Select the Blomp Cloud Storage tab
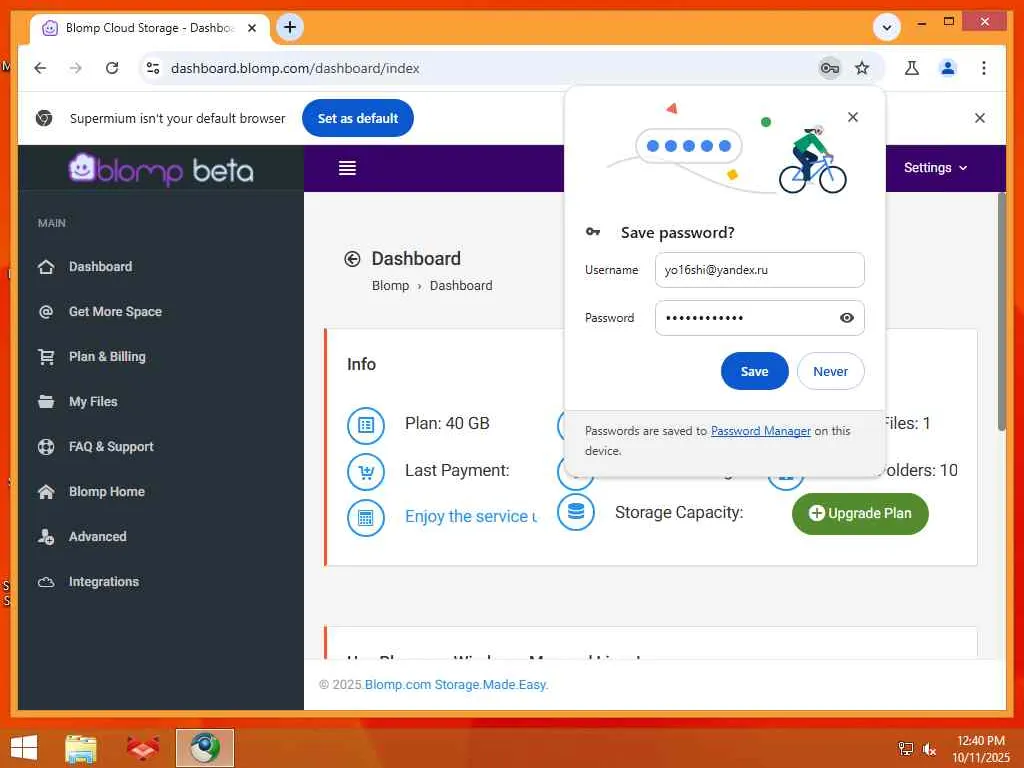1024x768 pixels. coord(150,28)
